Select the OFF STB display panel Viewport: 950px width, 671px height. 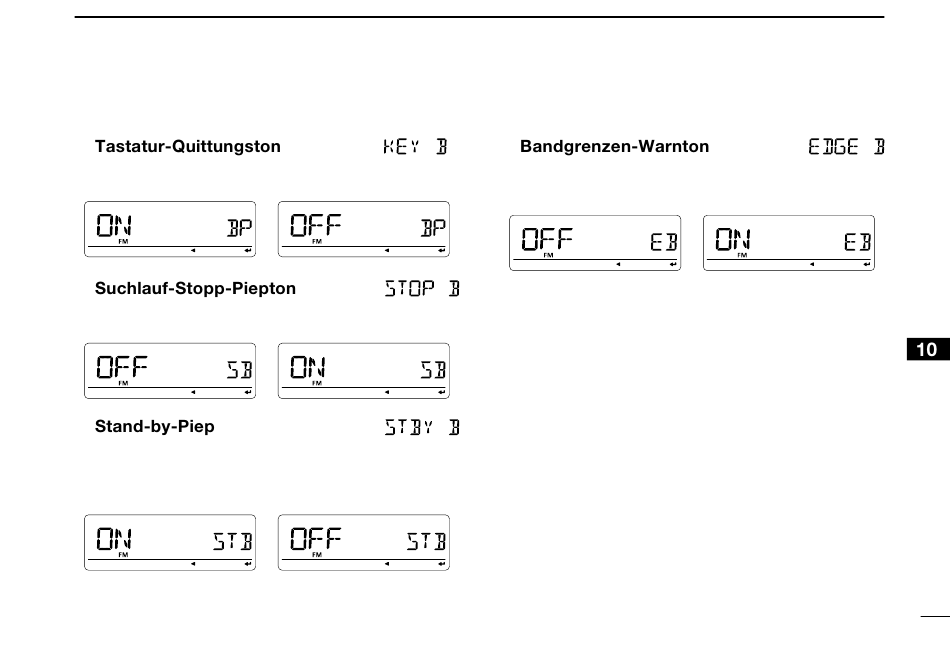pyautogui.click(x=364, y=543)
